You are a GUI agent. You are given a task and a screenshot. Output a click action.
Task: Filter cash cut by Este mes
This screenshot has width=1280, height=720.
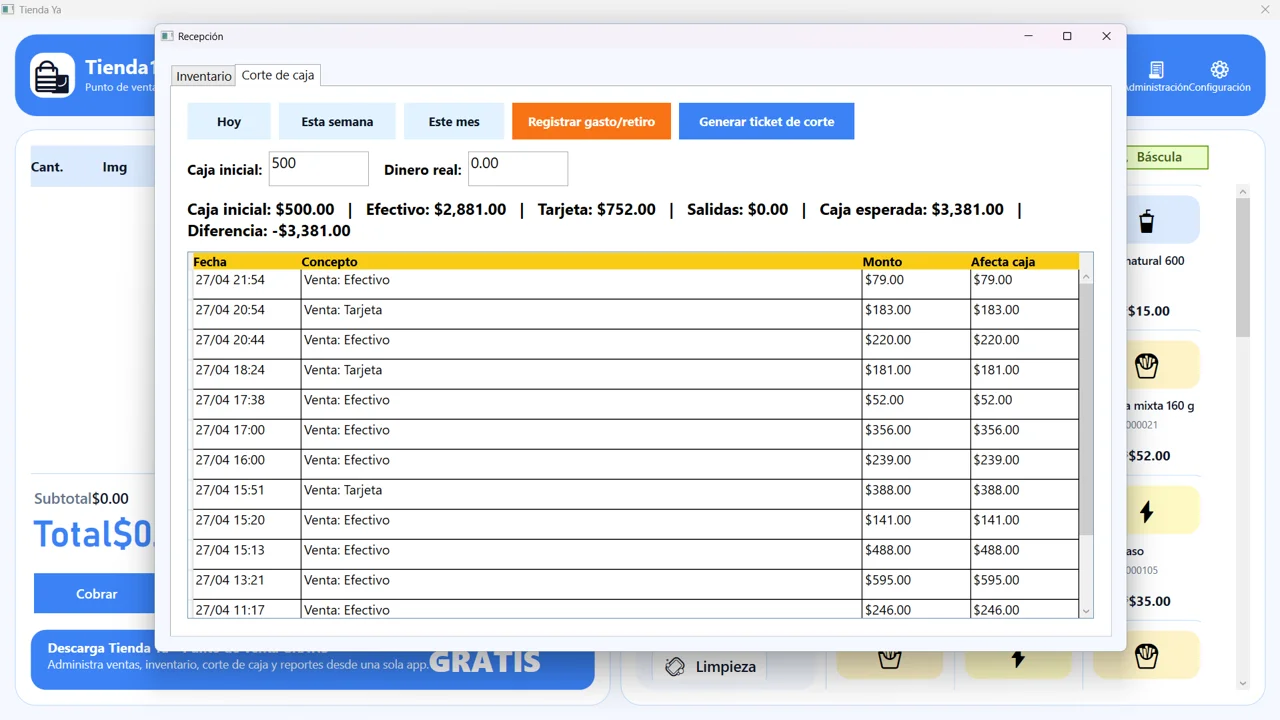[454, 121]
